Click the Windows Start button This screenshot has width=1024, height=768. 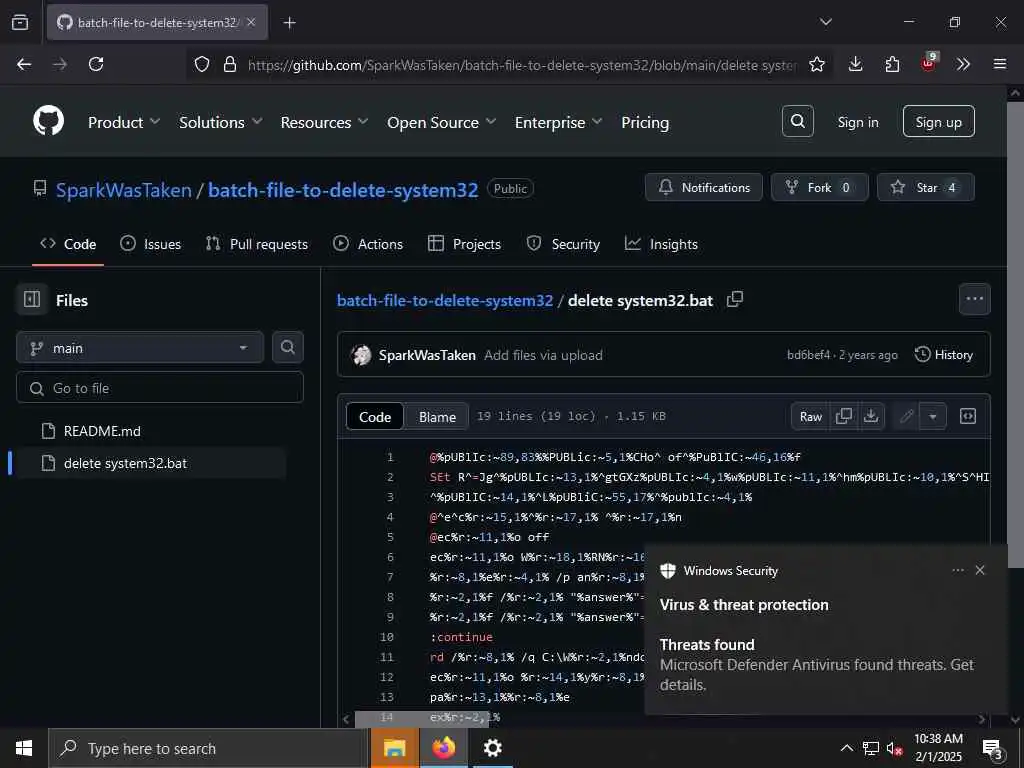click(x=24, y=748)
